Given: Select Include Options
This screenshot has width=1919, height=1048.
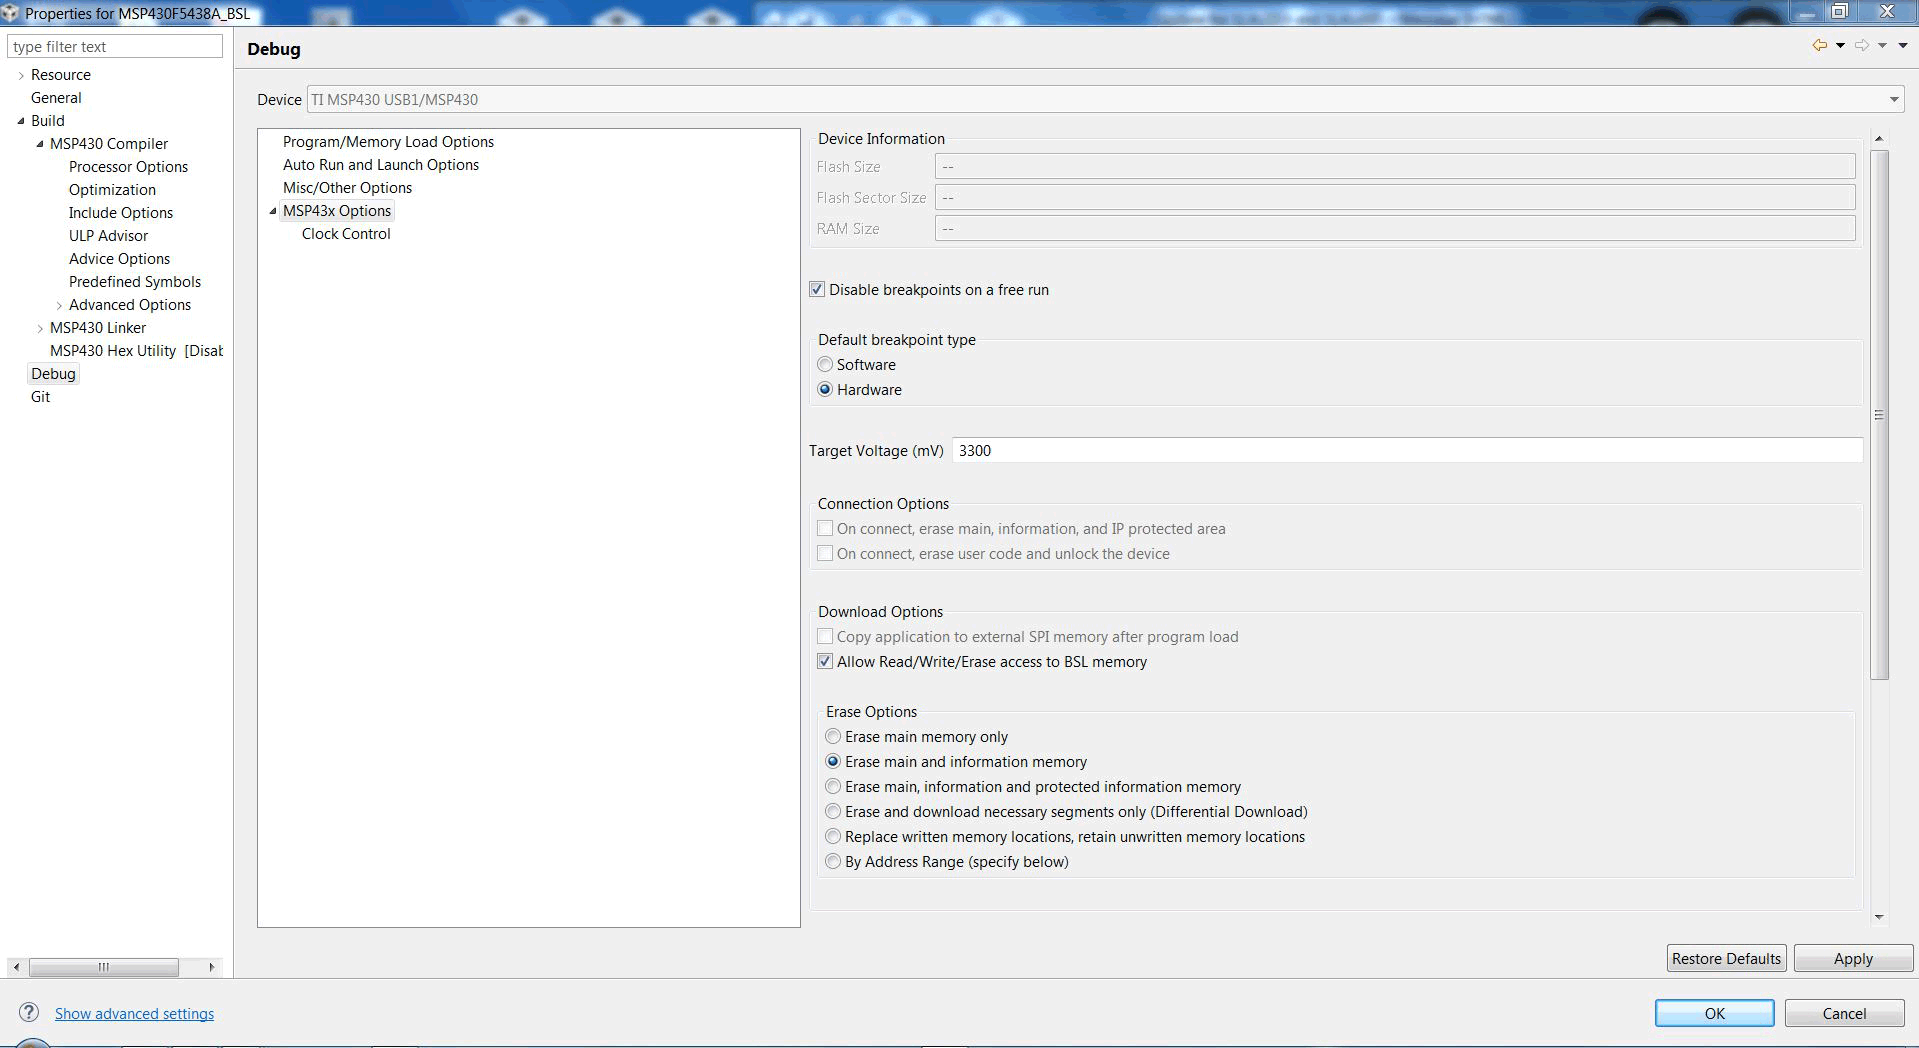Looking at the screenshot, I should [x=121, y=213].
